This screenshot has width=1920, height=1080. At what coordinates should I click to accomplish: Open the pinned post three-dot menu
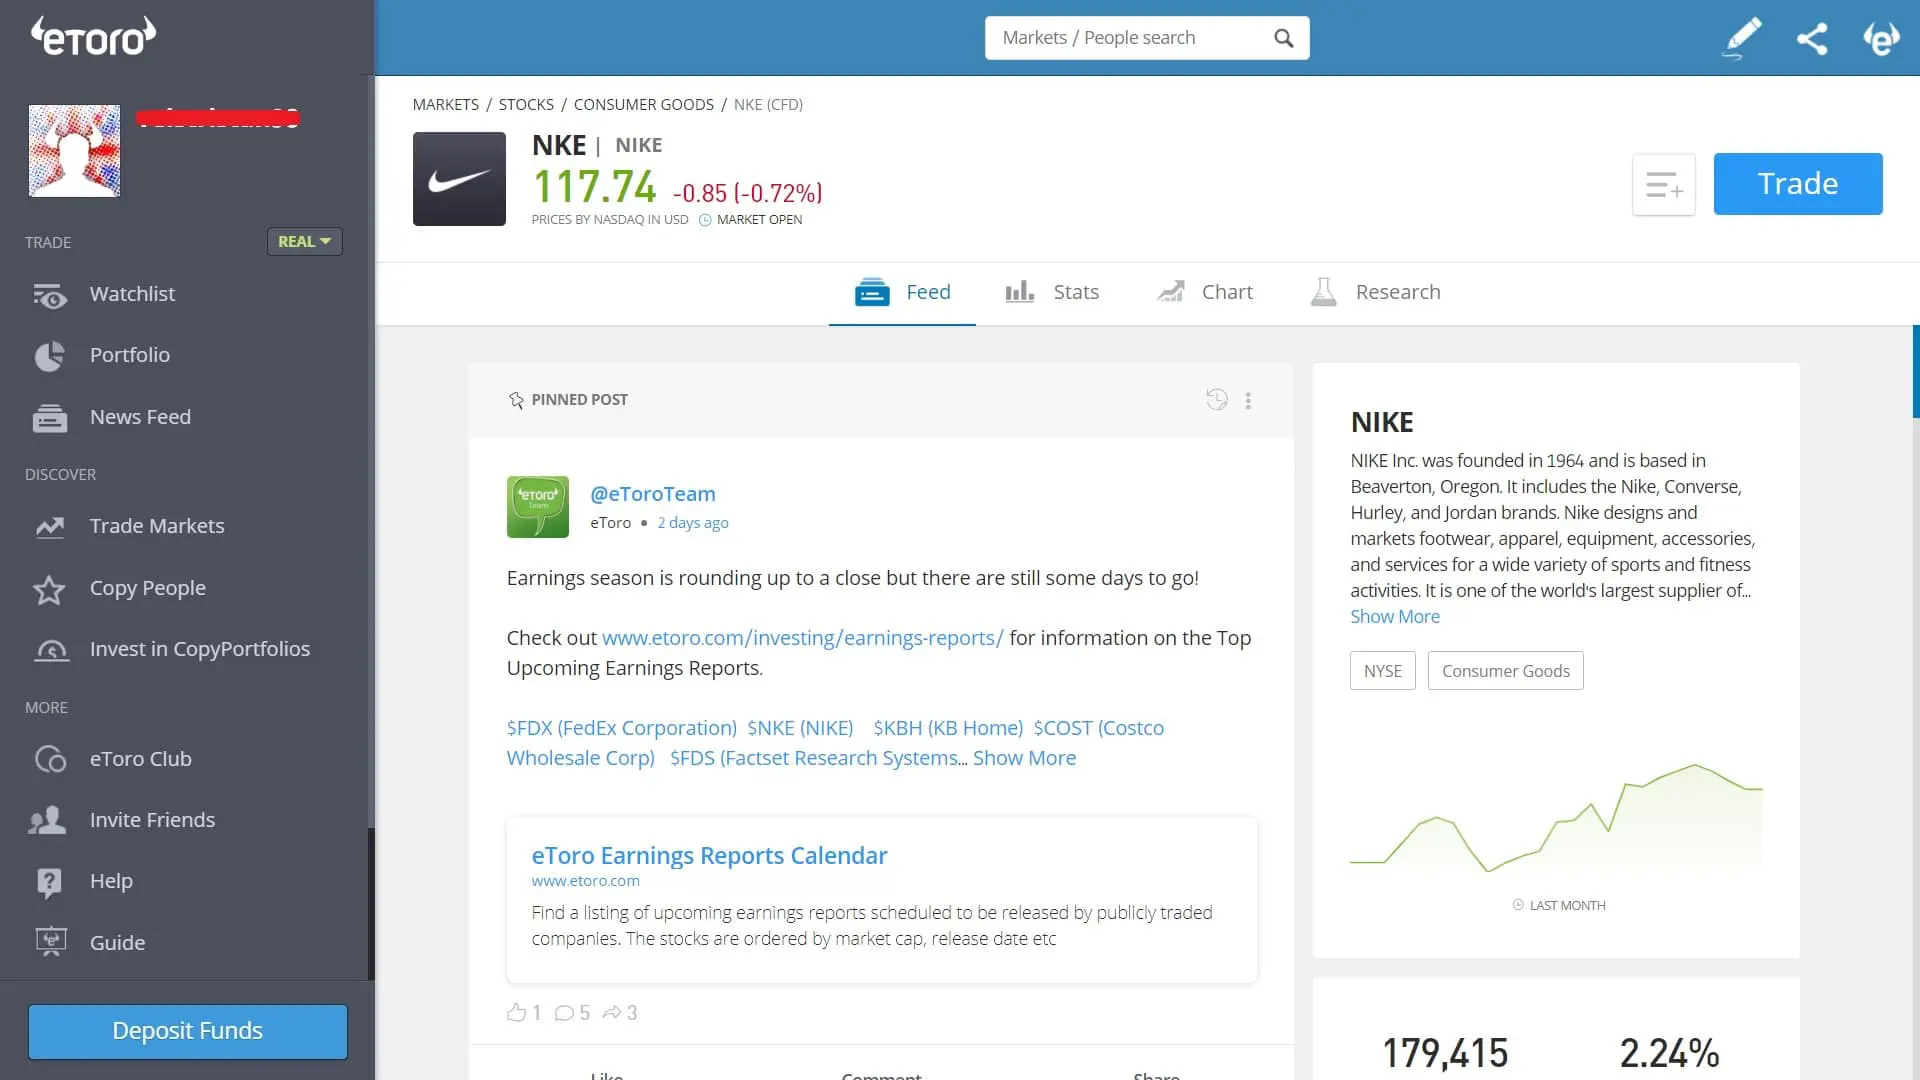click(x=1247, y=400)
